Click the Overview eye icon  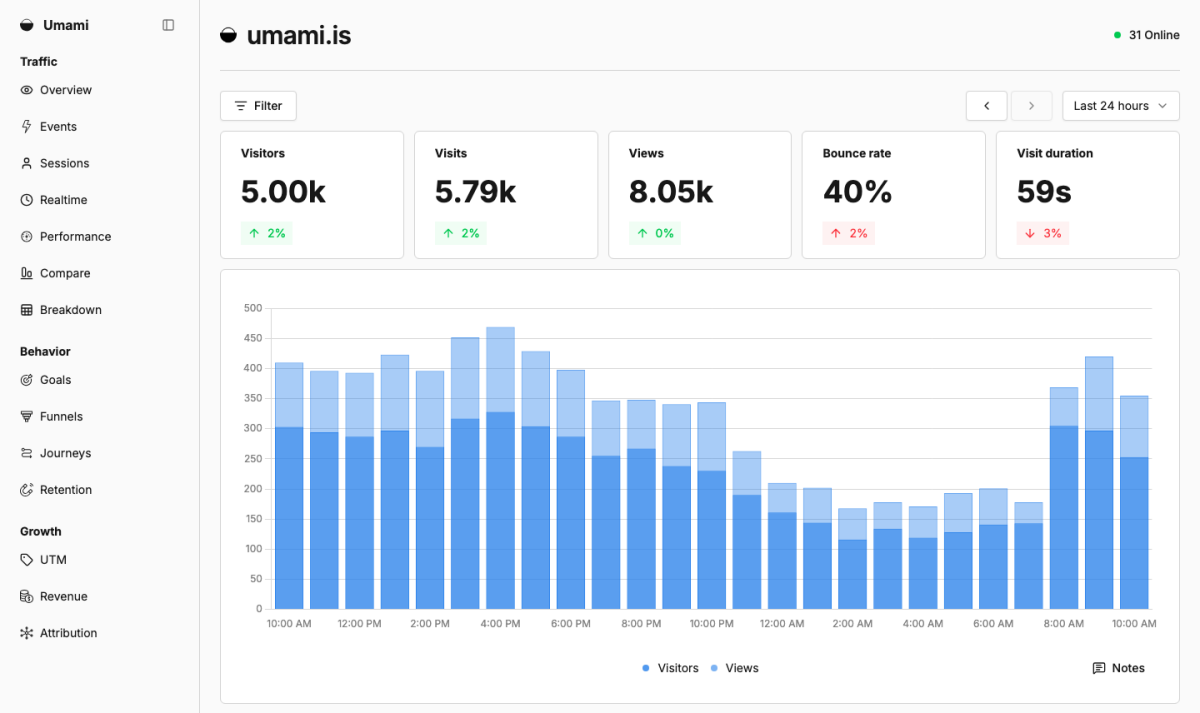point(27,90)
